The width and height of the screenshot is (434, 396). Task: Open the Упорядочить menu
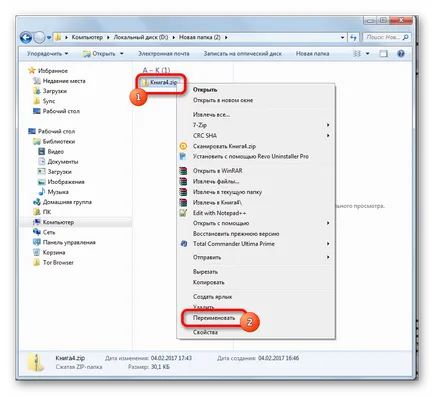click(x=47, y=53)
